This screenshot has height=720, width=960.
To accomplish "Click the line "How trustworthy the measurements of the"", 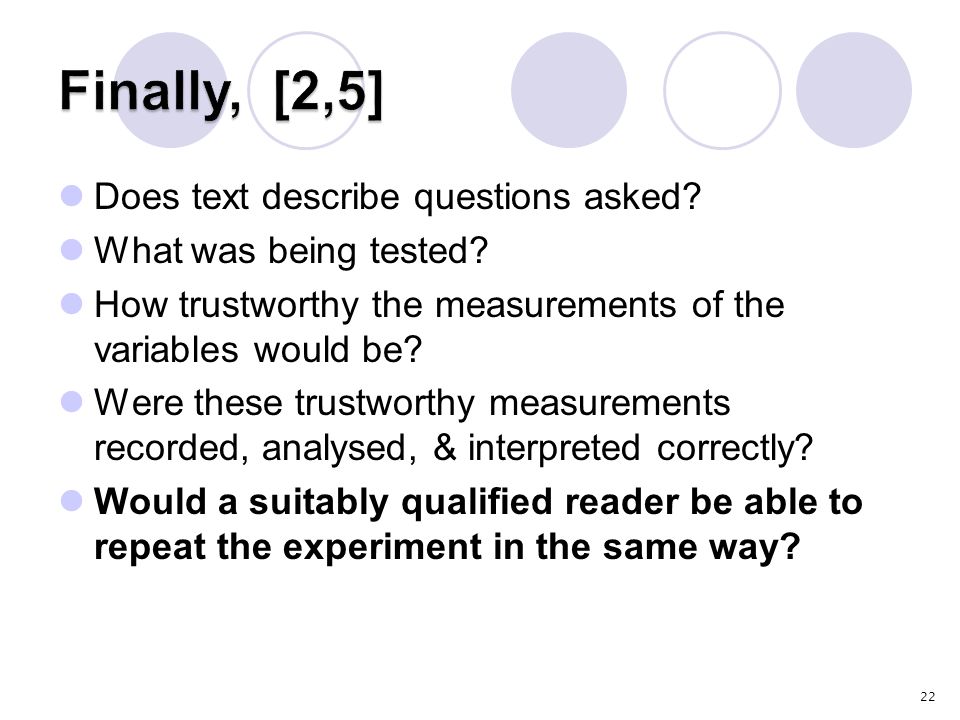I will coord(439,305).
